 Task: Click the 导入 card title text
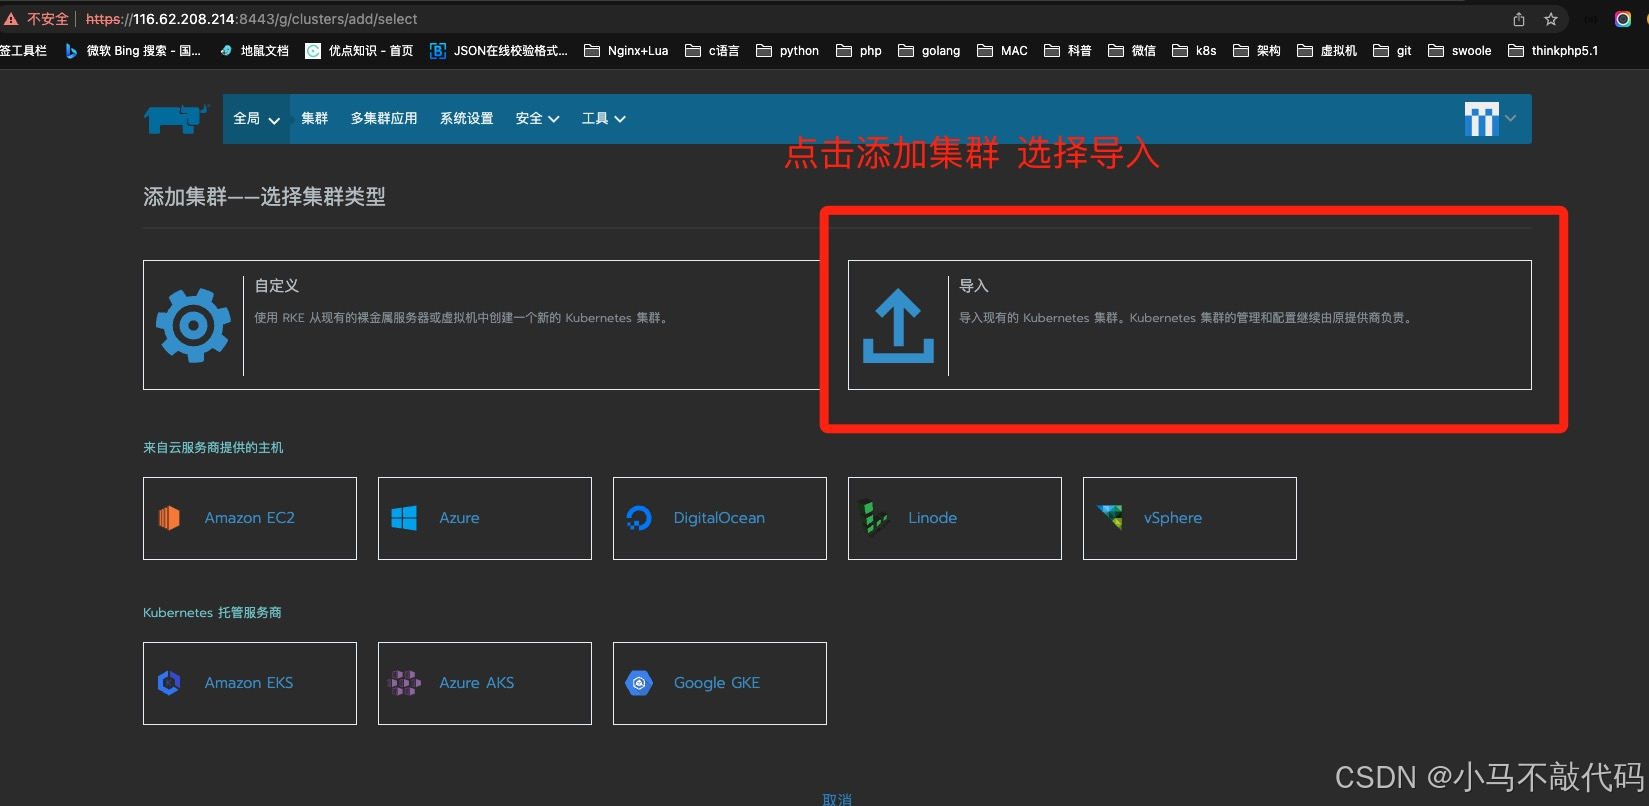pos(974,286)
